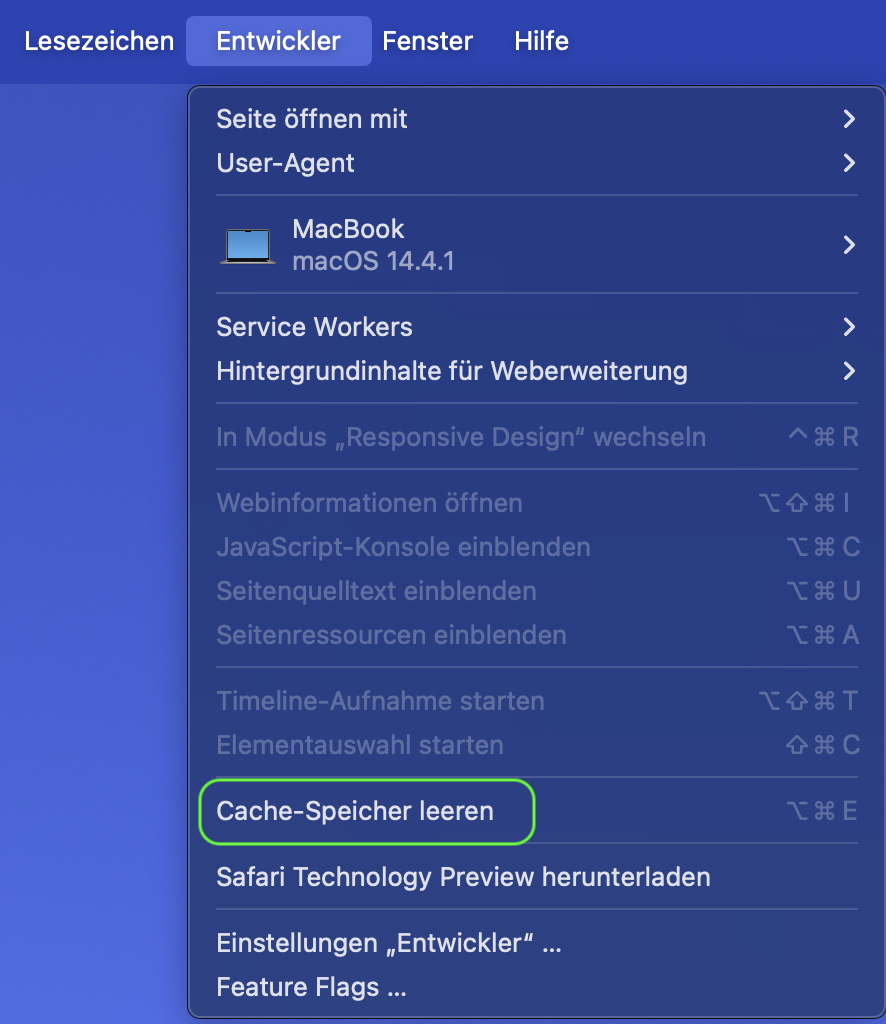886x1024 pixels.
Task: Open Einstellungen „Entwickler“ …
Action: 389,943
